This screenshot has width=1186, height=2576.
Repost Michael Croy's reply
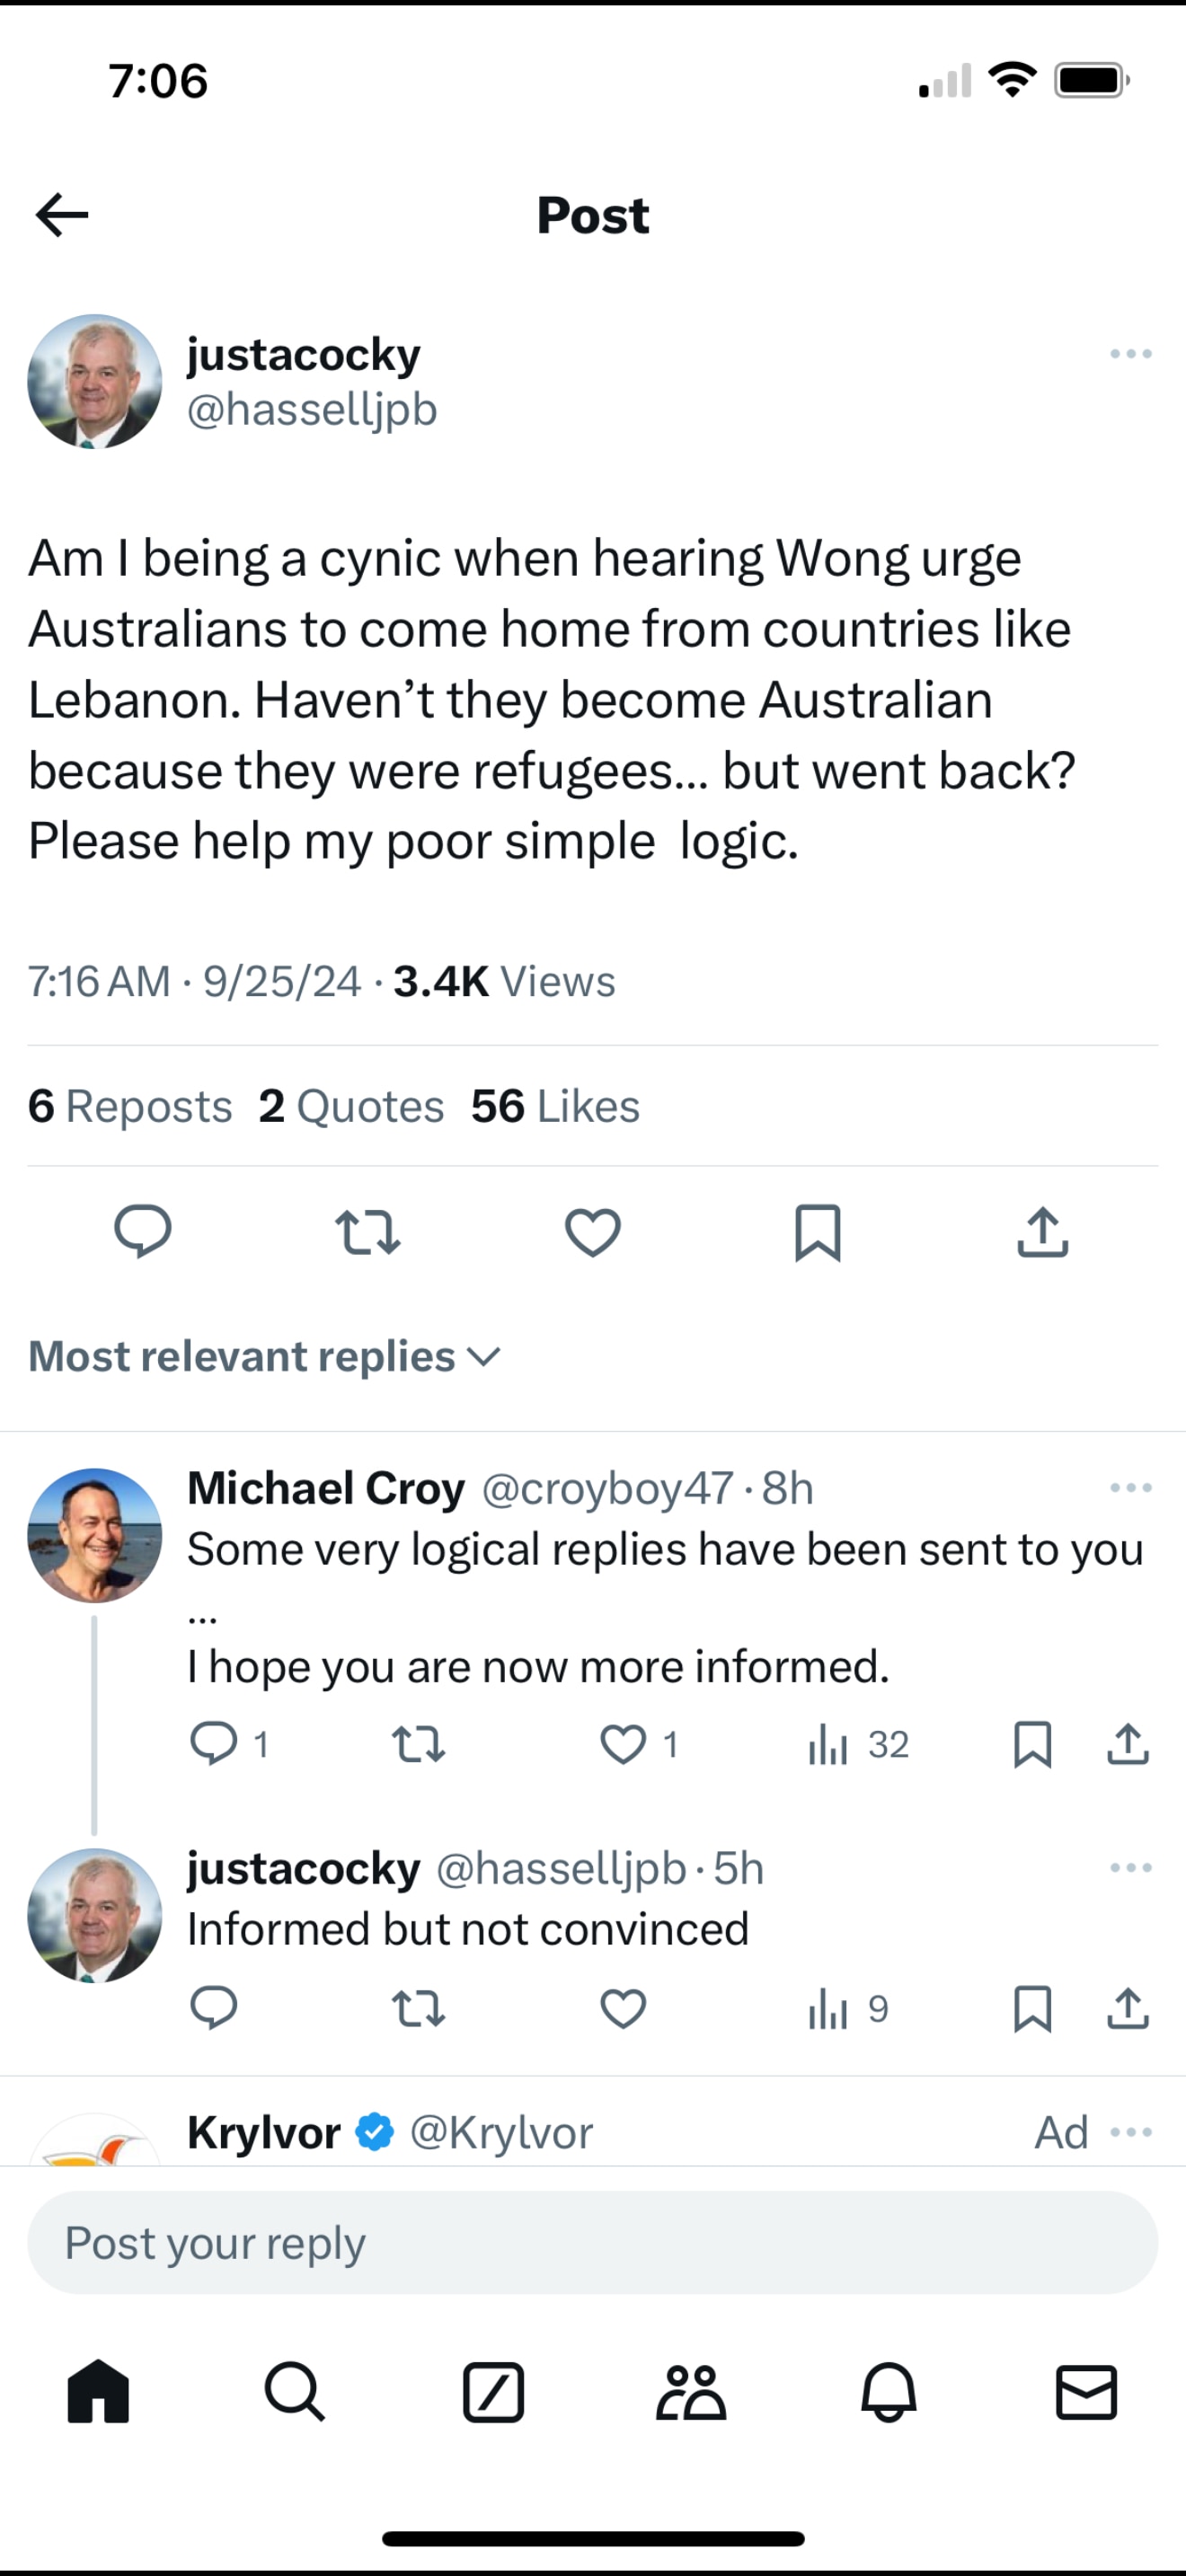[420, 1744]
